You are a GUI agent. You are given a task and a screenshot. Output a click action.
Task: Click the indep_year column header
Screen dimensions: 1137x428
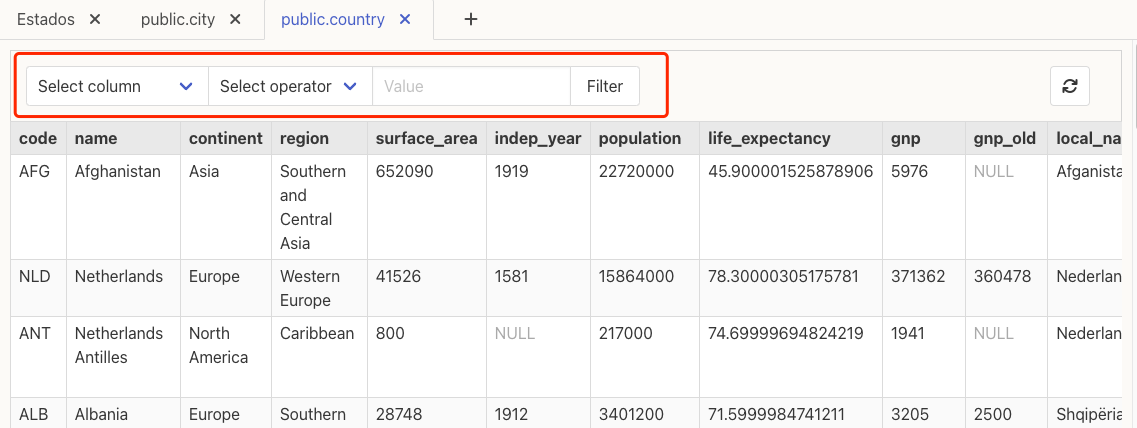(538, 138)
